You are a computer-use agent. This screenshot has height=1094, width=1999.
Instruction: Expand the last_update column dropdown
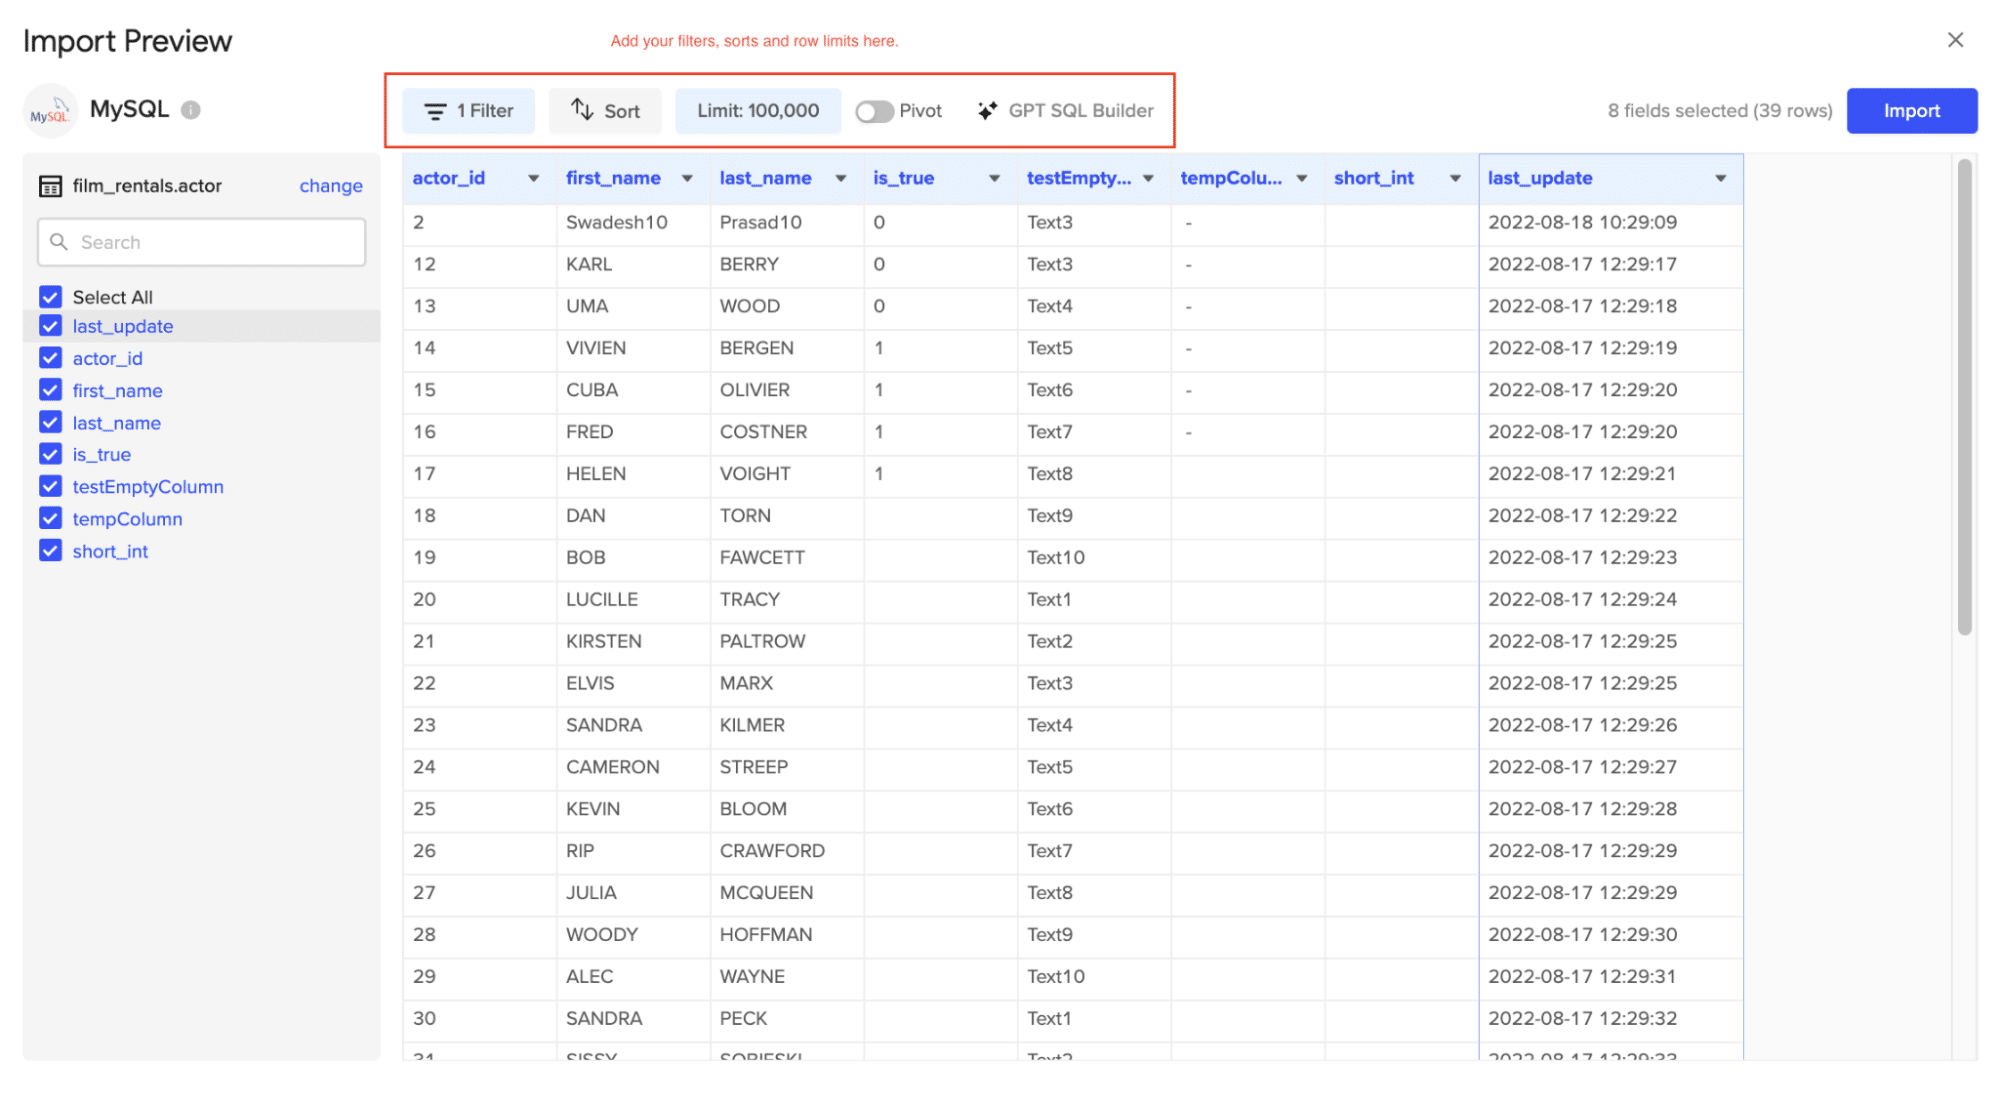tap(1720, 178)
